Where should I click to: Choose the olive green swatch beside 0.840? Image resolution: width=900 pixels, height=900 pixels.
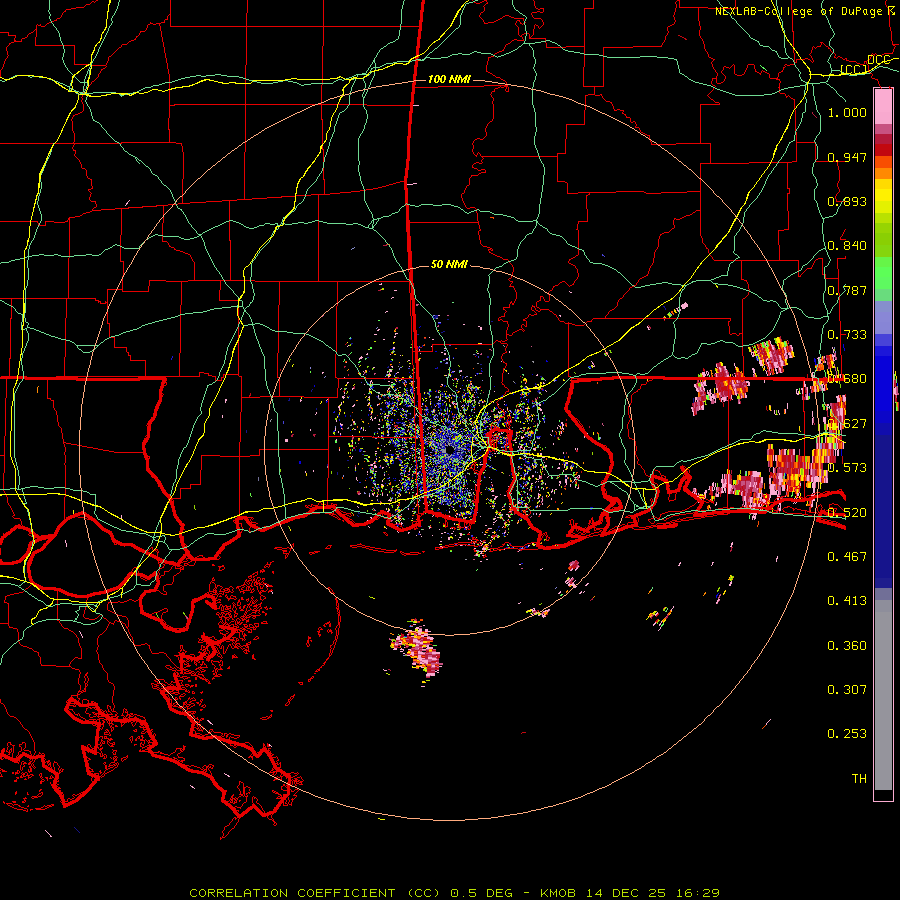883,240
